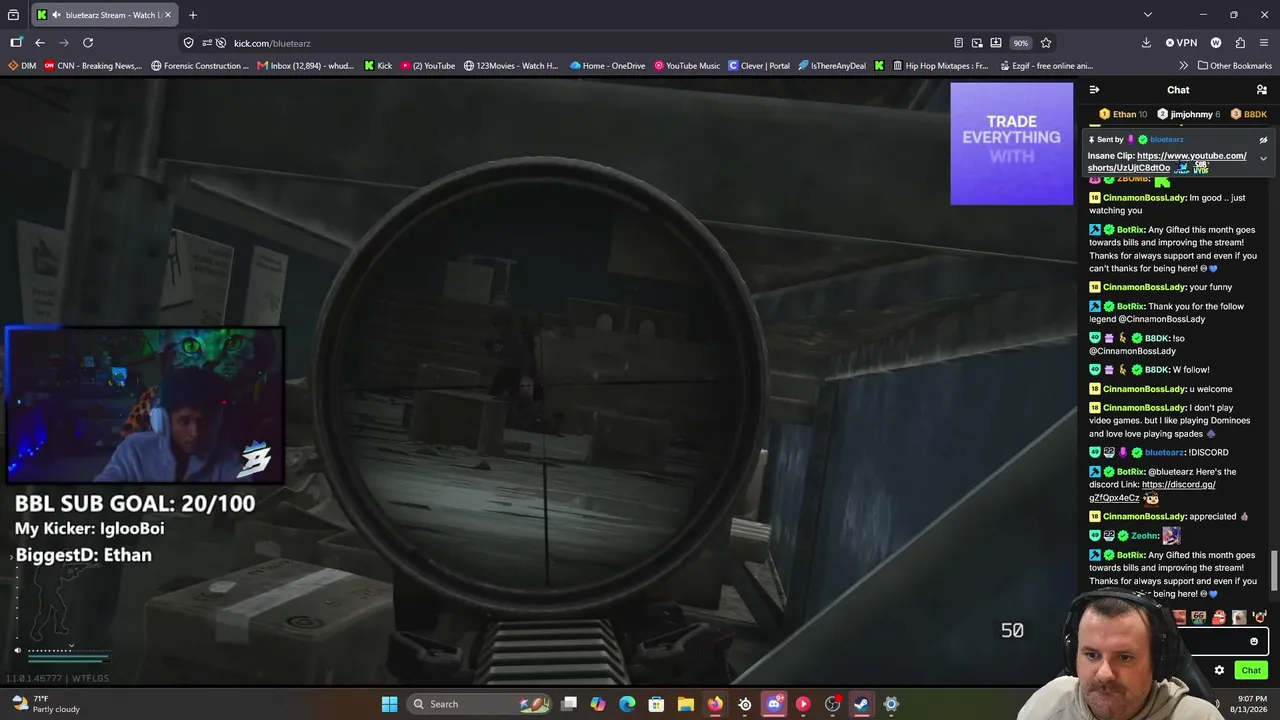
Task: Open the Other Bookmarks folder
Action: pyautogui.click(x=1235, y=66)
